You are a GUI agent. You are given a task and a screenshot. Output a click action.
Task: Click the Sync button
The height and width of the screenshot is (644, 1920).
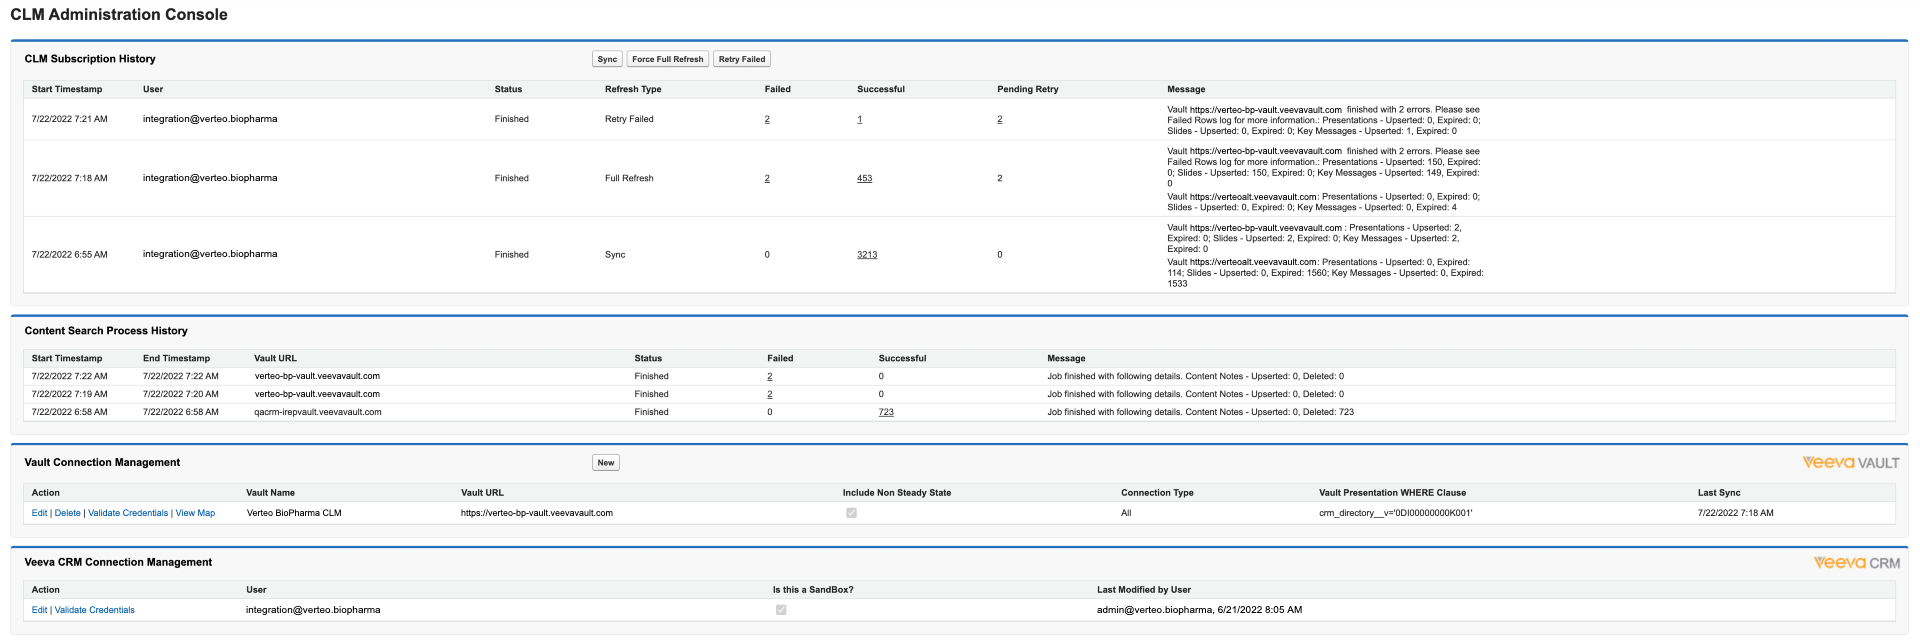pyautogui.click(x=607, y=59)
